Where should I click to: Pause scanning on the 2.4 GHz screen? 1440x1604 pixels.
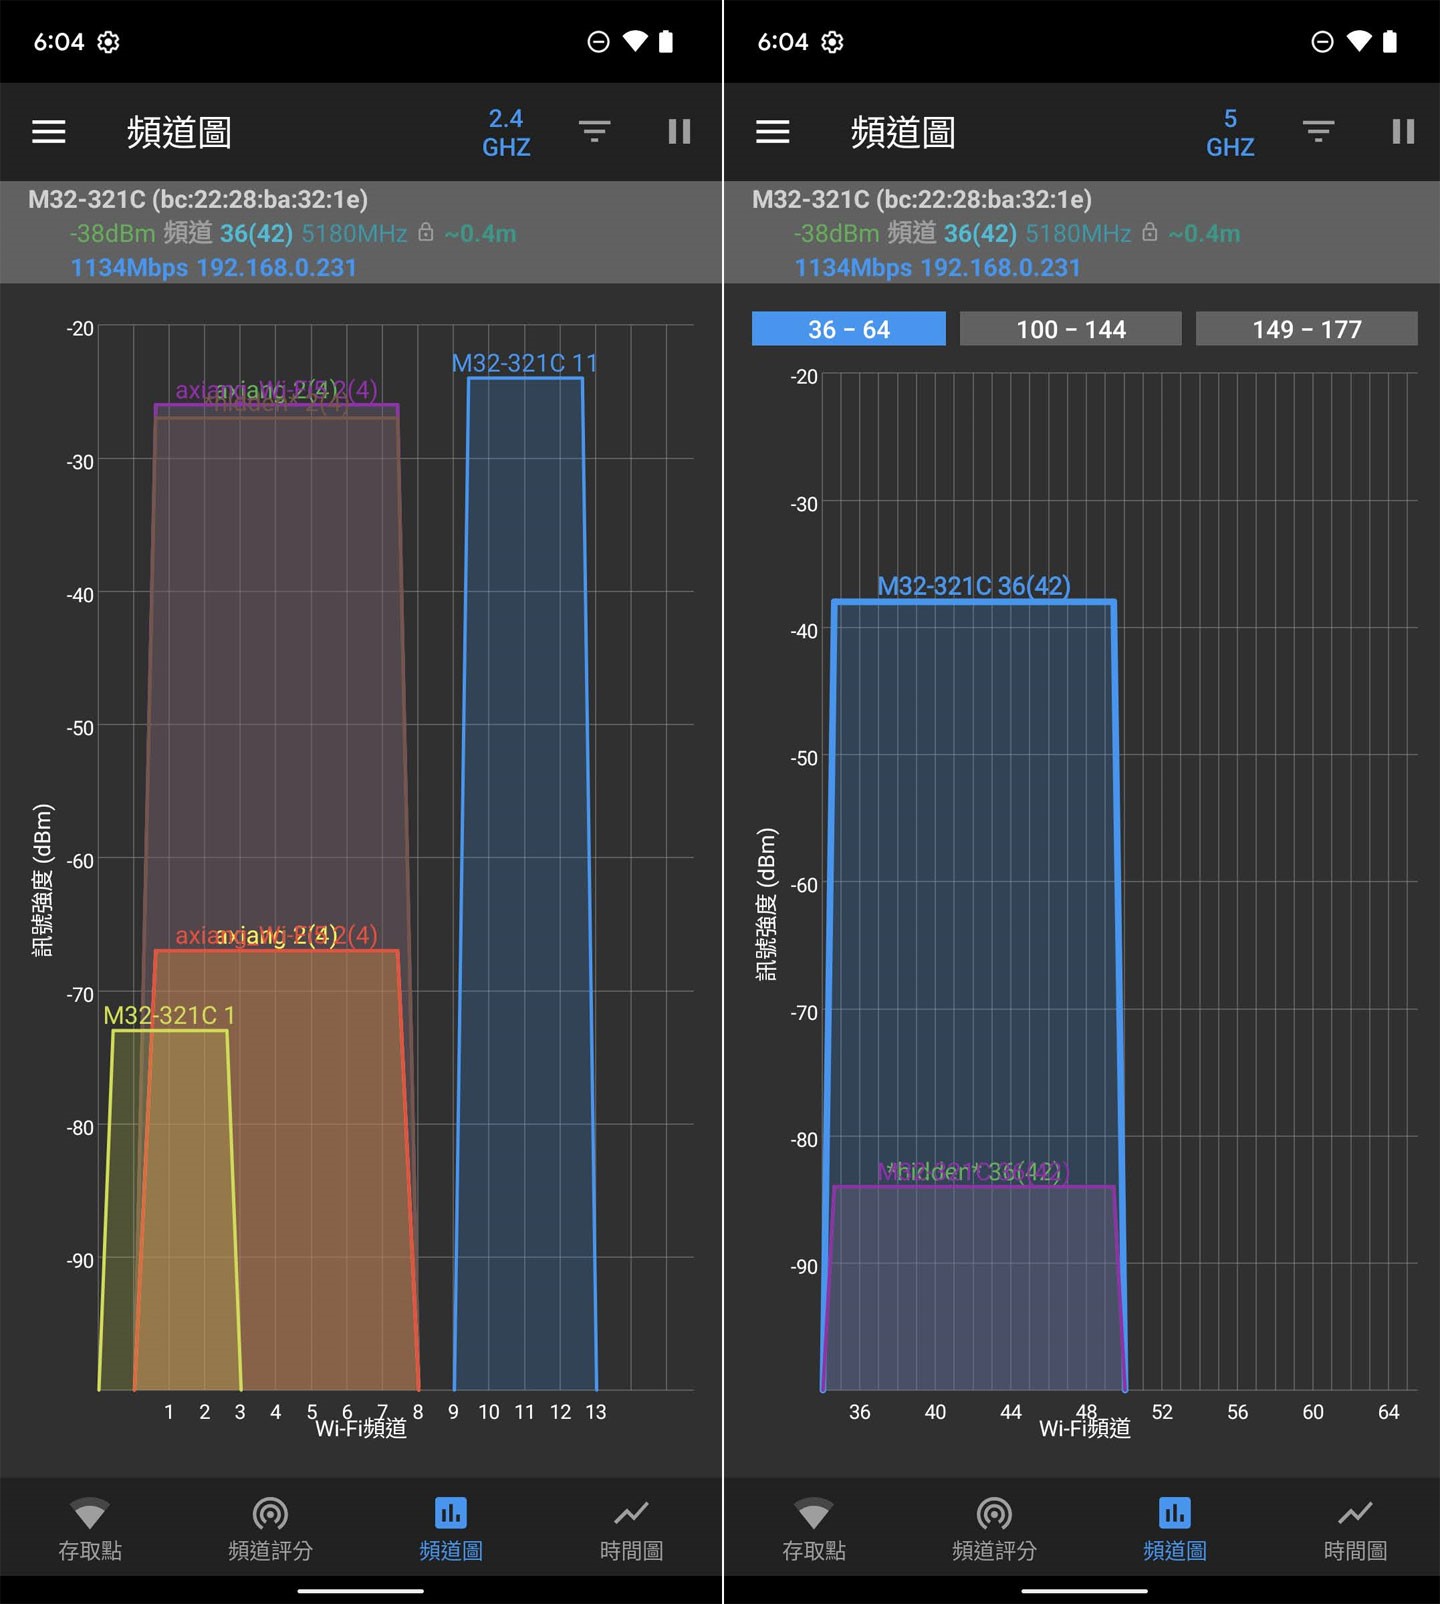click(679, 132)
